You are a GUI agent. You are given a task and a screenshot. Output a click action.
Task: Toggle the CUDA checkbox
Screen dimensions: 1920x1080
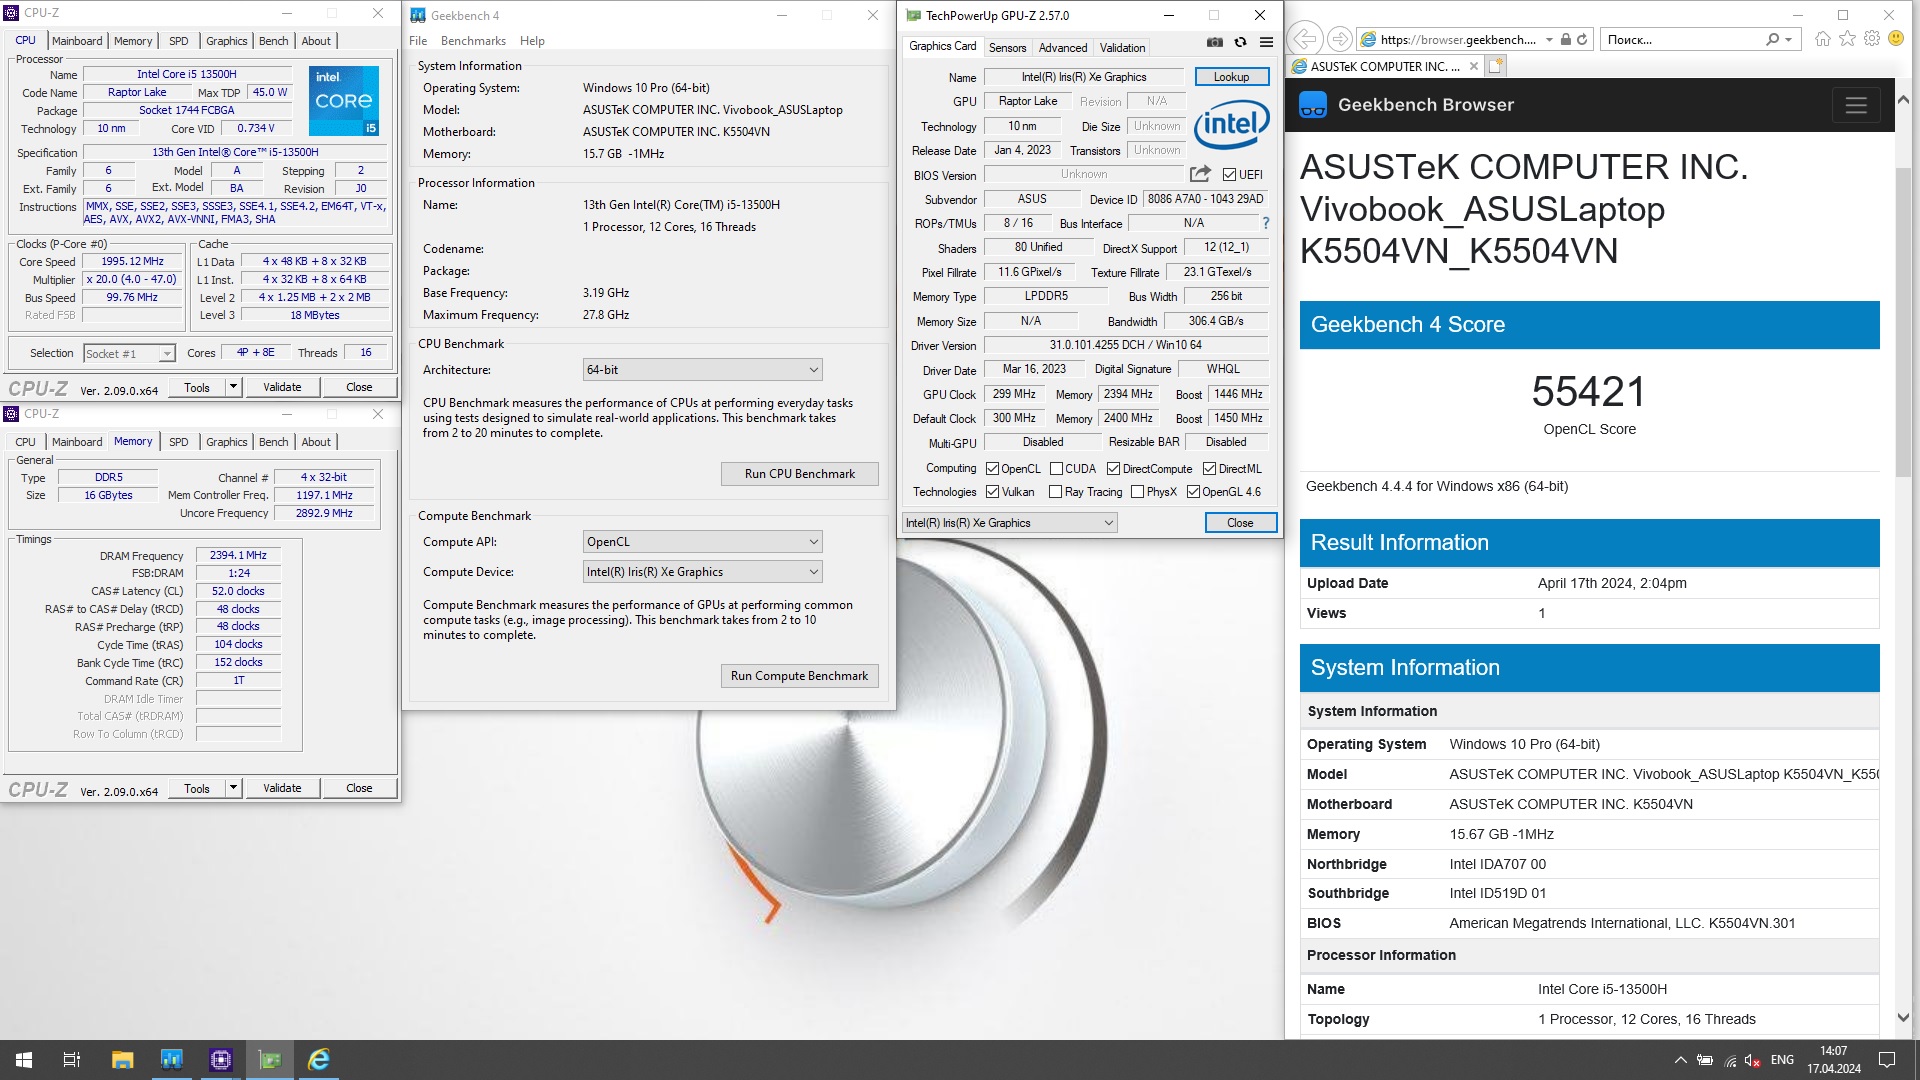point(1056,469)
